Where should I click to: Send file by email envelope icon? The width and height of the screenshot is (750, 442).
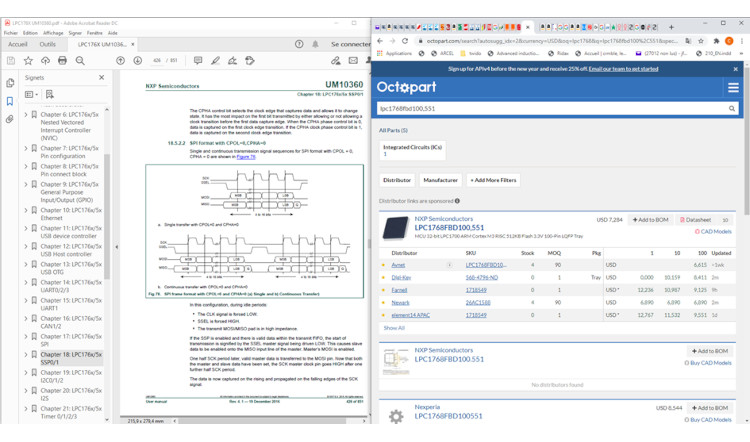353,61
